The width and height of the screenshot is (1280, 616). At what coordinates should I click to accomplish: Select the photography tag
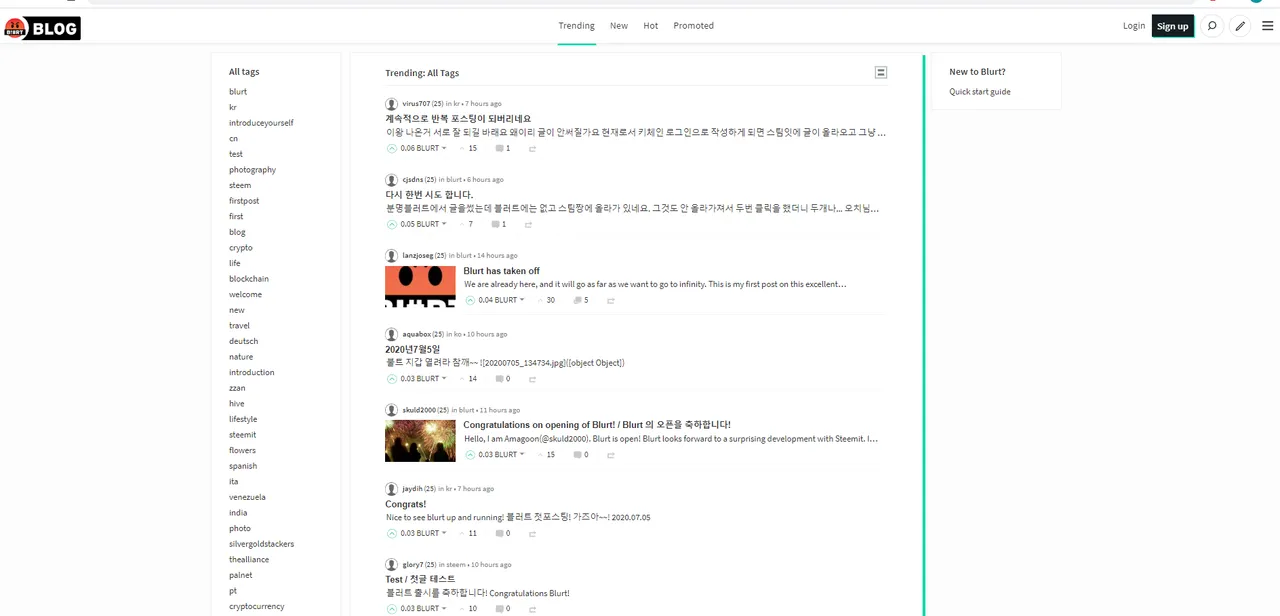[252, 170]
